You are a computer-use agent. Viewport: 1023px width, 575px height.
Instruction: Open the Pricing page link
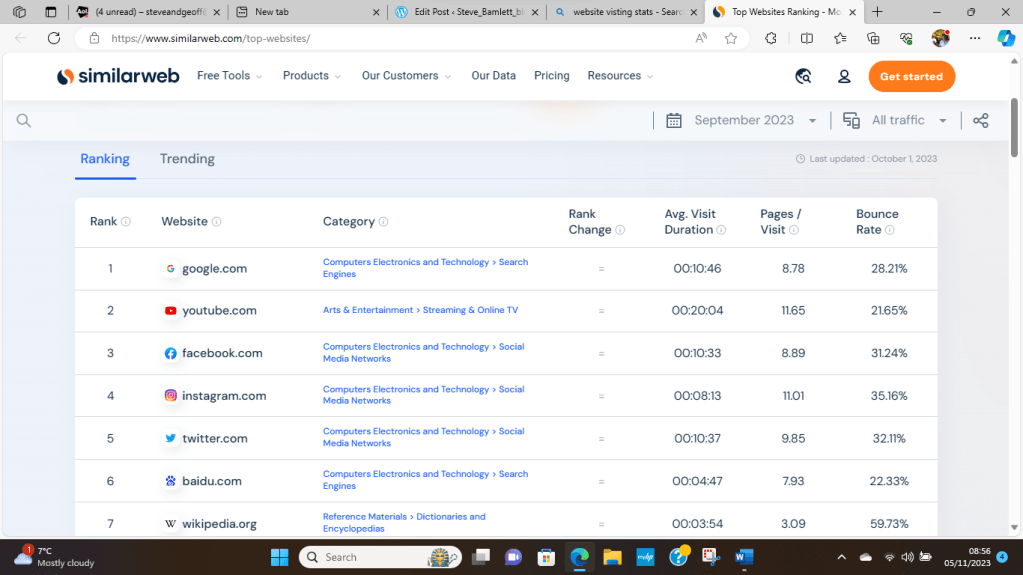coord(551,76)
